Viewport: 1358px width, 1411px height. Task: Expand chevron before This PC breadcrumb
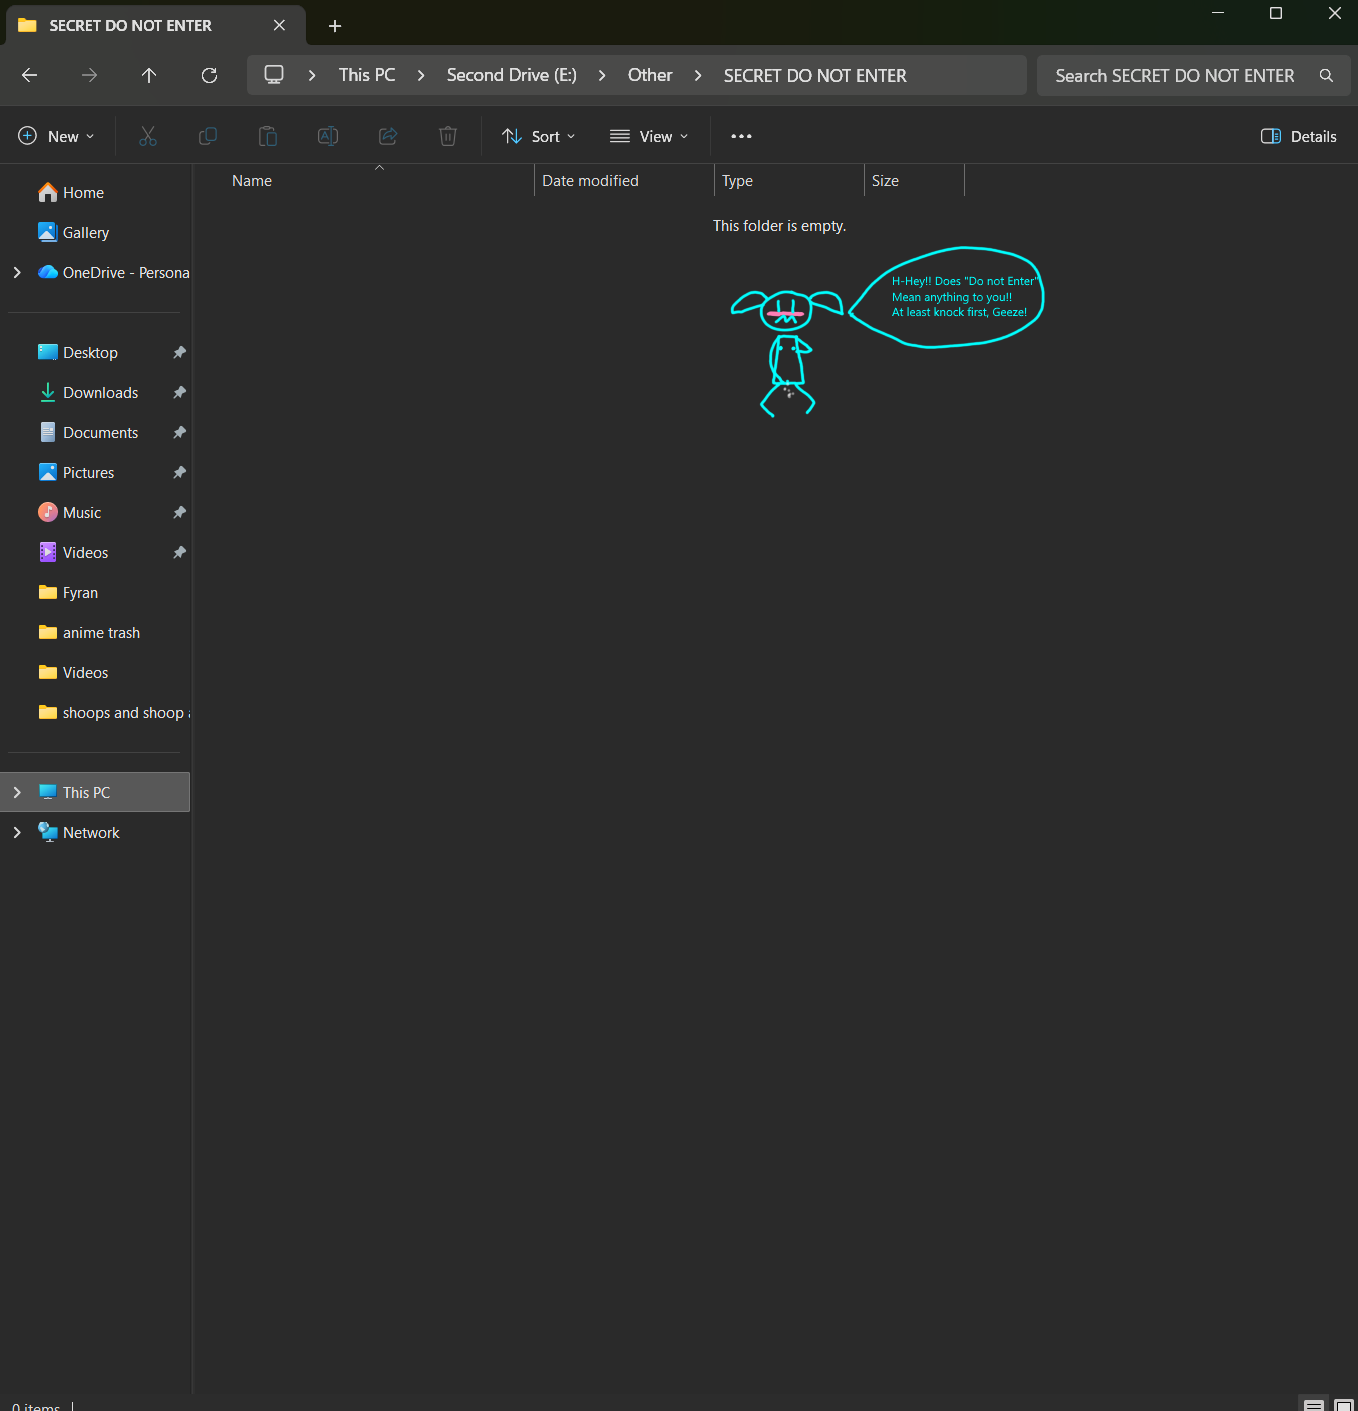pos(312,76)
